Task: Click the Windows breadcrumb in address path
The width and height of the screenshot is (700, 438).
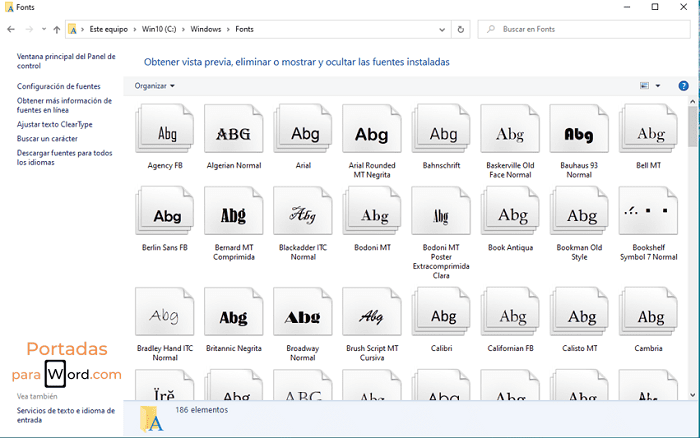Action: 204,30
